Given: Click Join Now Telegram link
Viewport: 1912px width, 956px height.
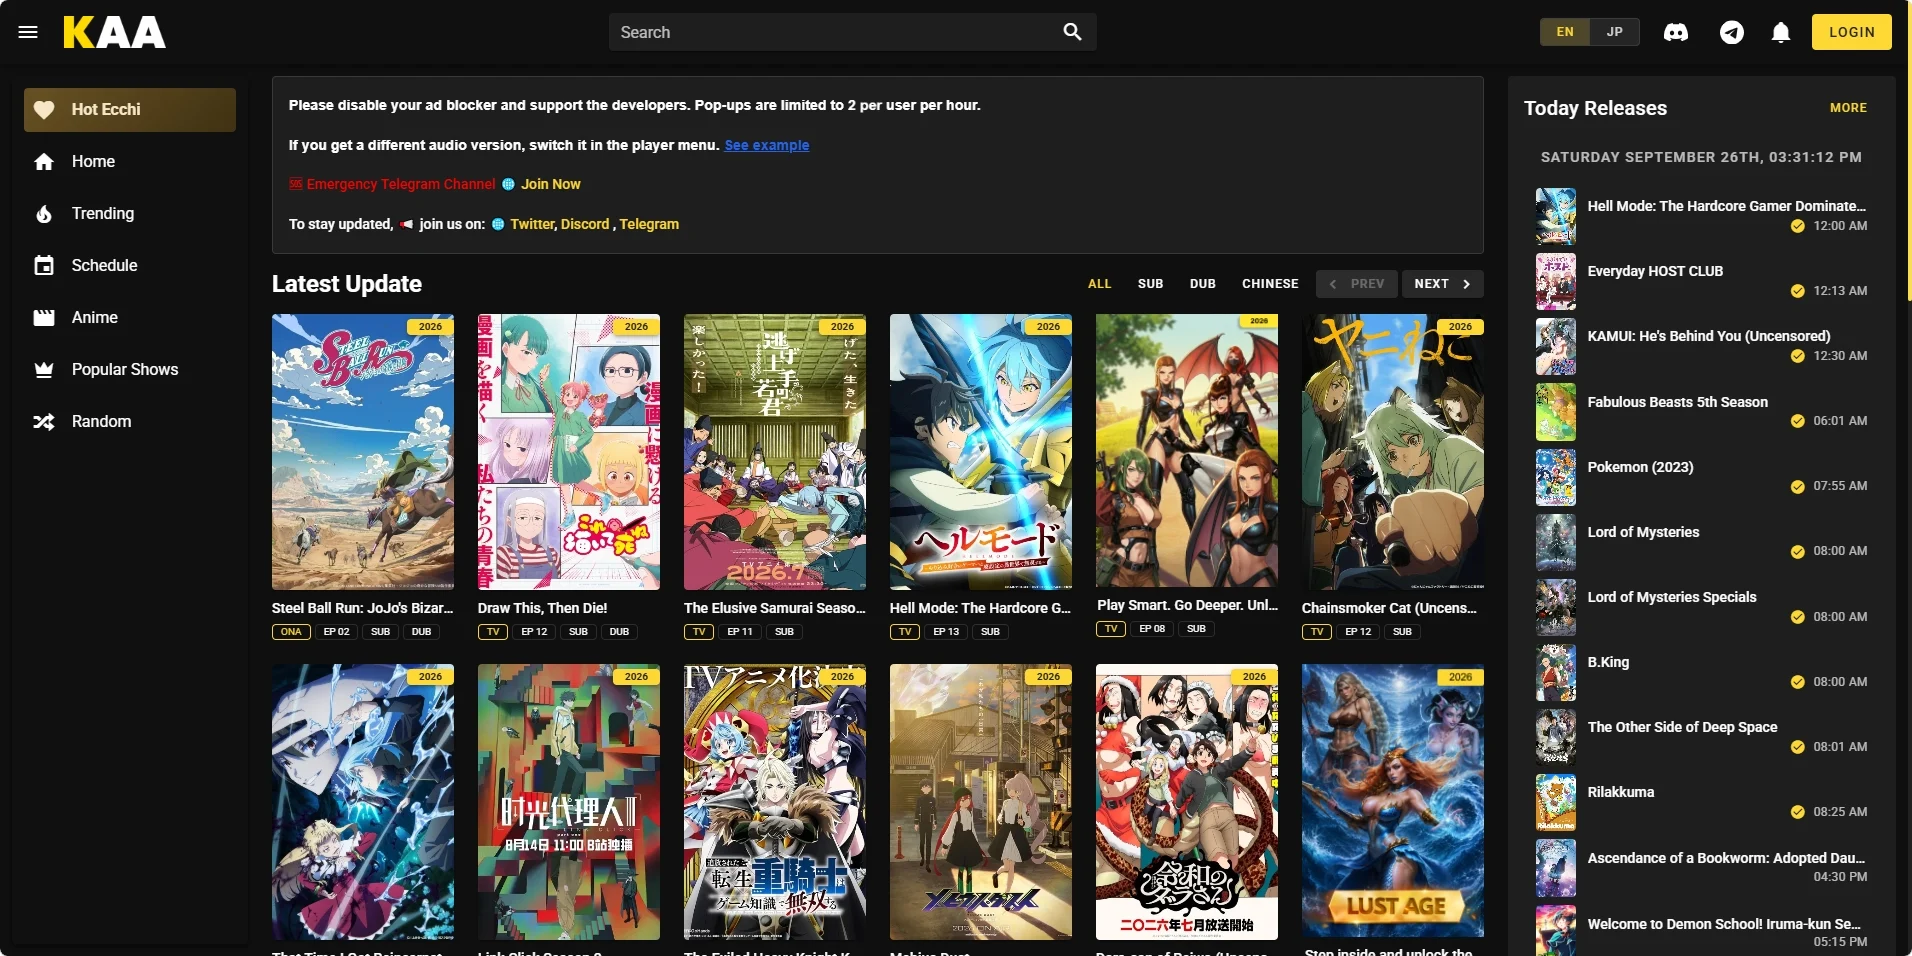Looking at the screenshot, I should pyautogui.click(x=550, y=184).
